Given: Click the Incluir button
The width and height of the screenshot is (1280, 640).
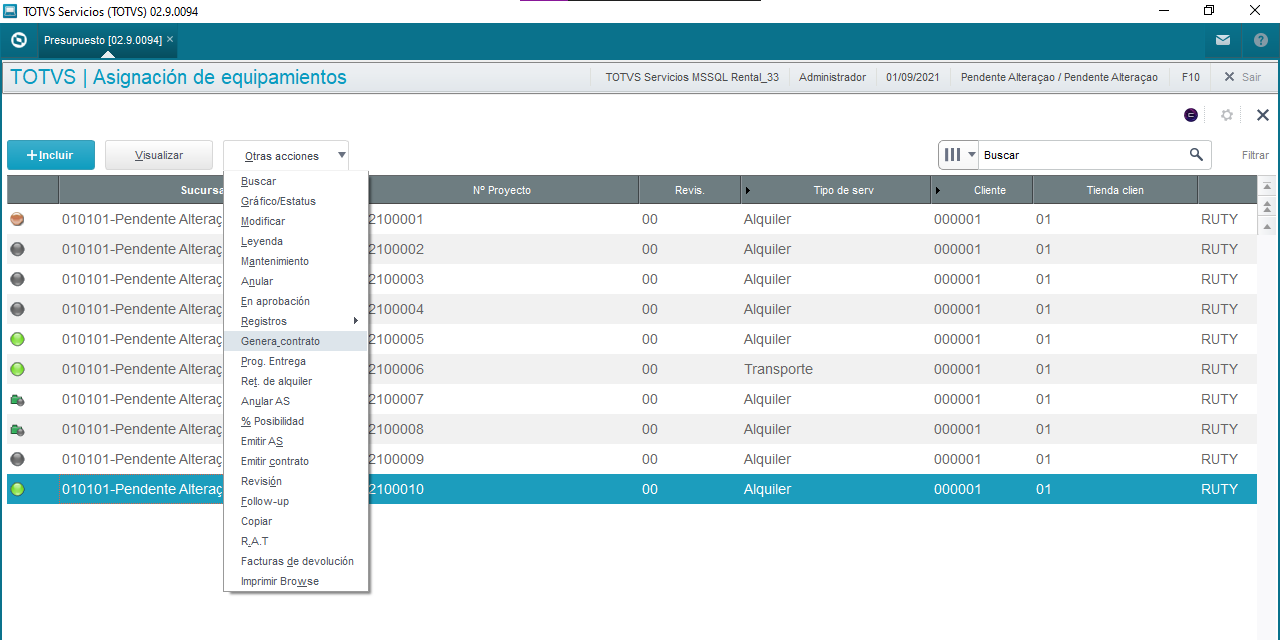Looking at the screenshot, I should pyautogui.click(x=51, y=155).
